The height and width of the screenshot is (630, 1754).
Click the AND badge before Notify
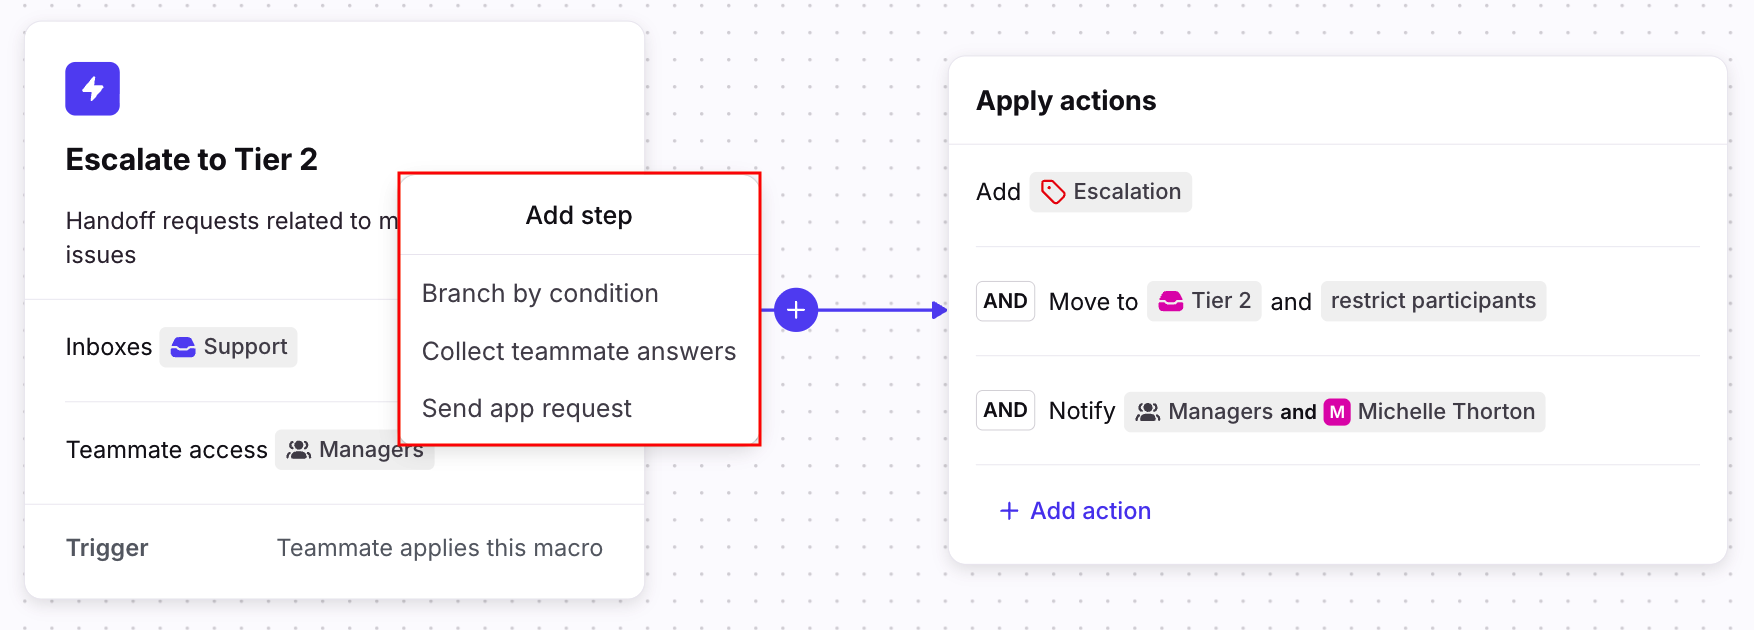[x=1005, y=410]
